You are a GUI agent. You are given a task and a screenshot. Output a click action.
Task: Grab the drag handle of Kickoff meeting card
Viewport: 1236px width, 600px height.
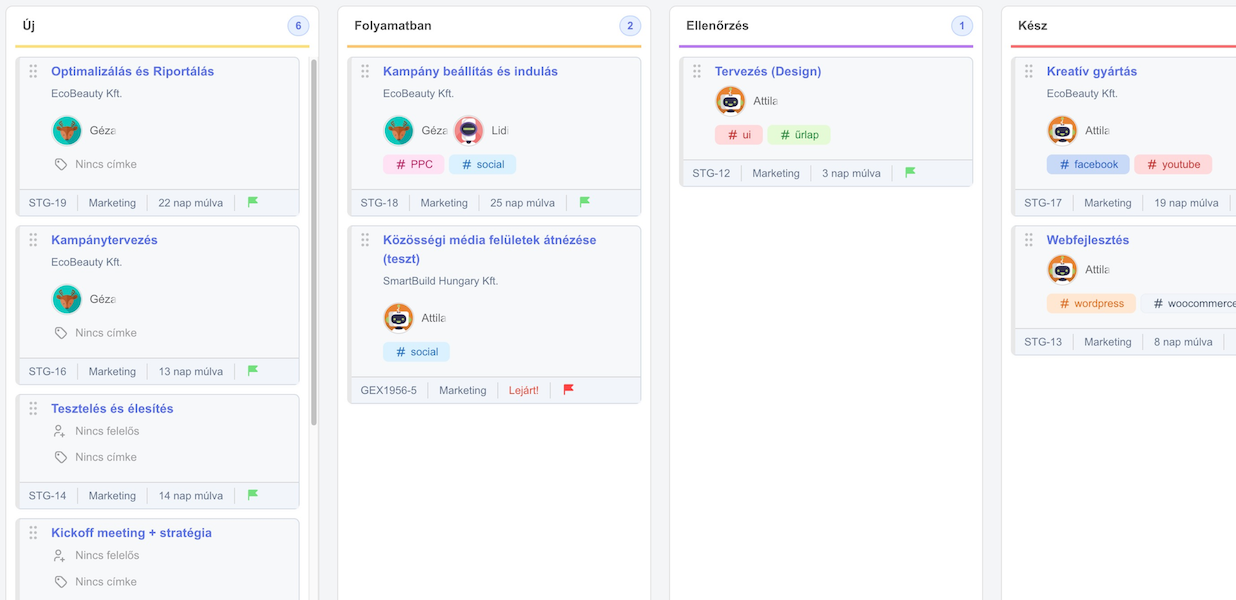pyautogui.click(x=33, y=533)
